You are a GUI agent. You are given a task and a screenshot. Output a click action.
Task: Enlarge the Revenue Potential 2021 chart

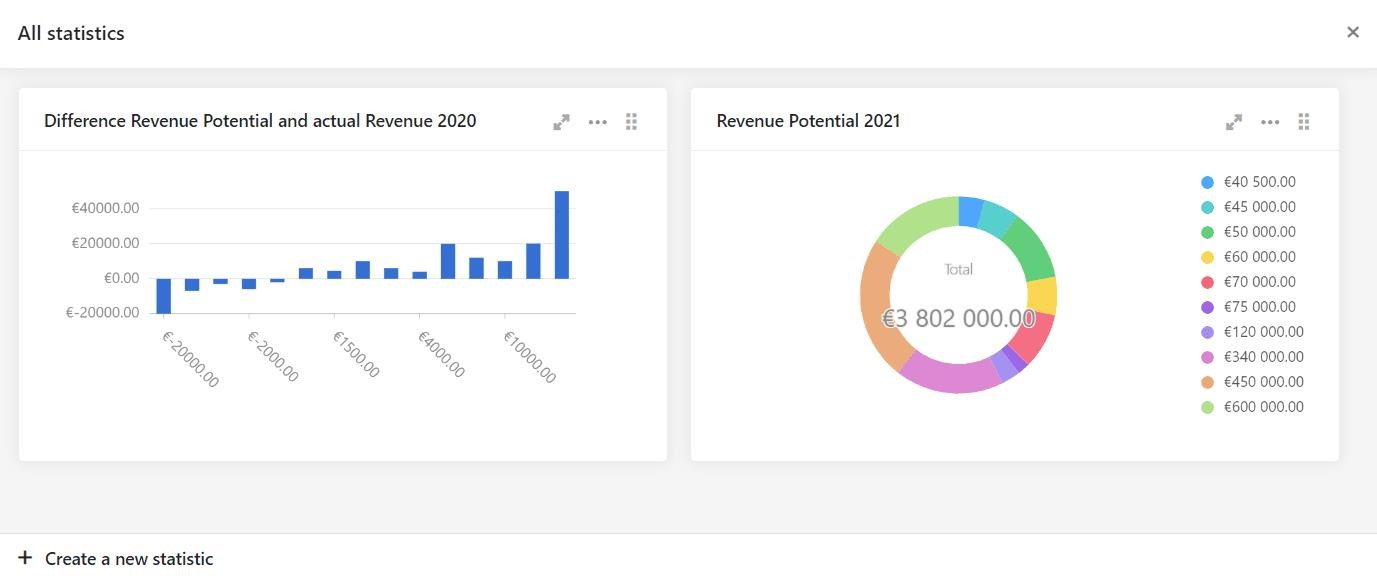coord(1234,122)
